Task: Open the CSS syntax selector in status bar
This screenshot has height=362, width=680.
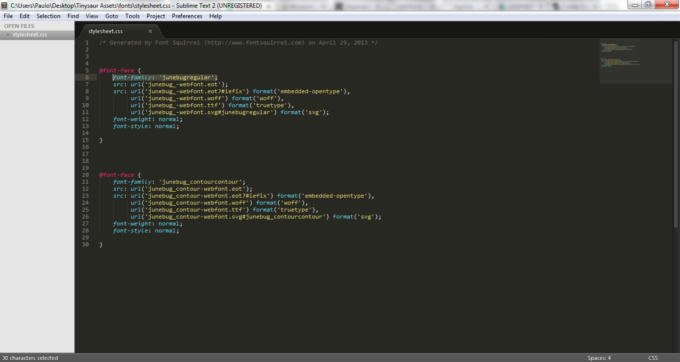Action: (653, 358)
